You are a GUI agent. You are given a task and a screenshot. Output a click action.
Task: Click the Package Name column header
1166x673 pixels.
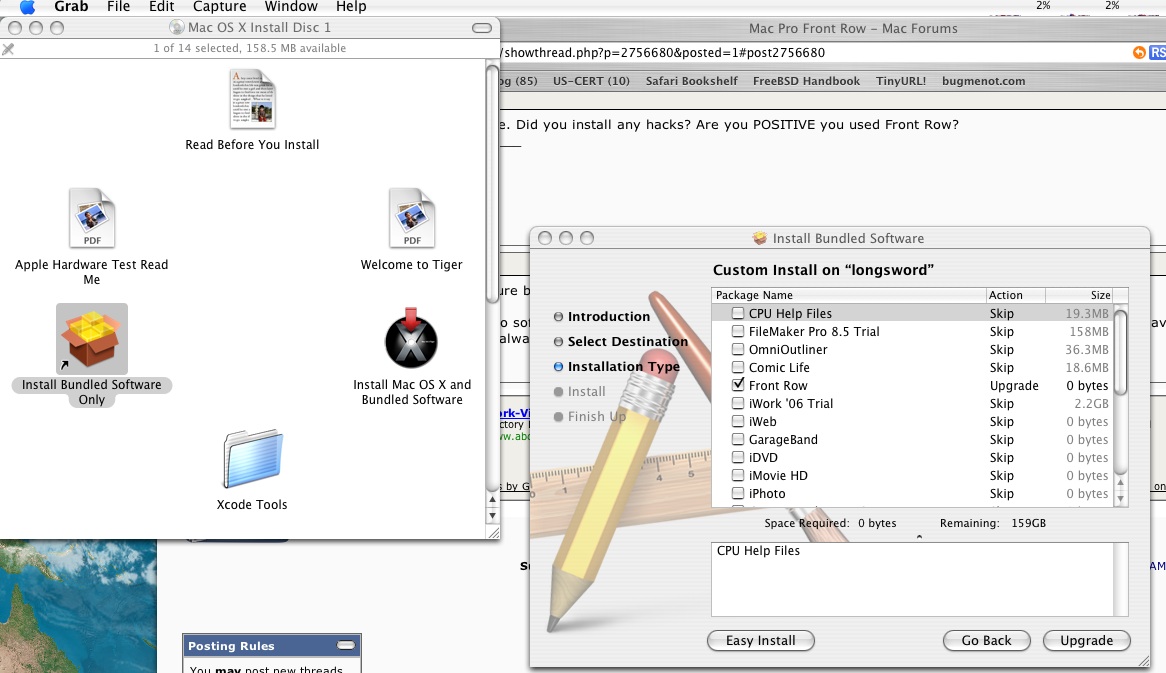click(x=848, y=295)
